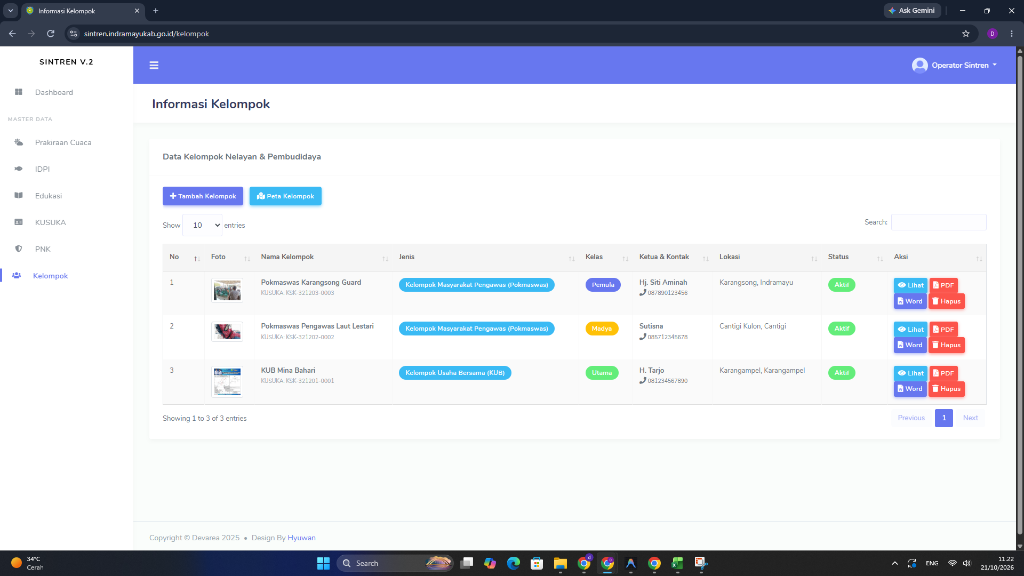Toggle the sidebar hamburger menu icon
1024x576 pixels.
(x=154, y=65)
